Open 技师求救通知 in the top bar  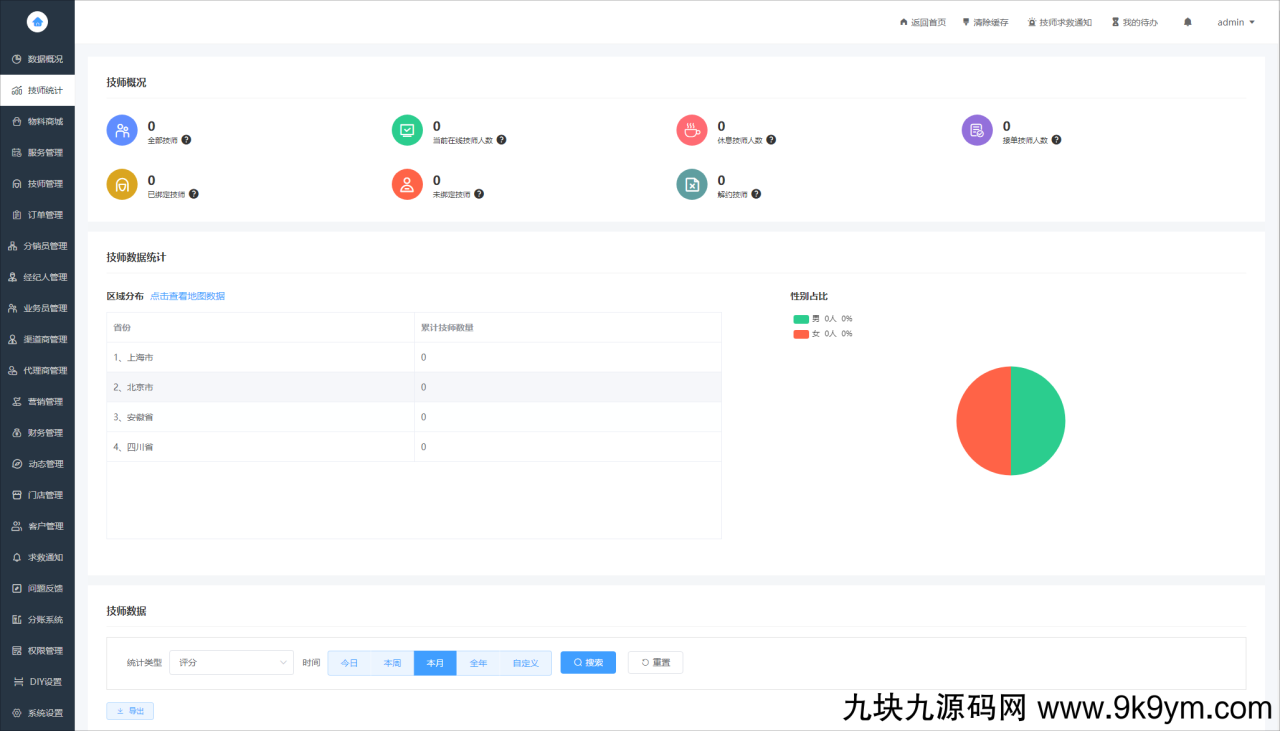coord(1060,22)
